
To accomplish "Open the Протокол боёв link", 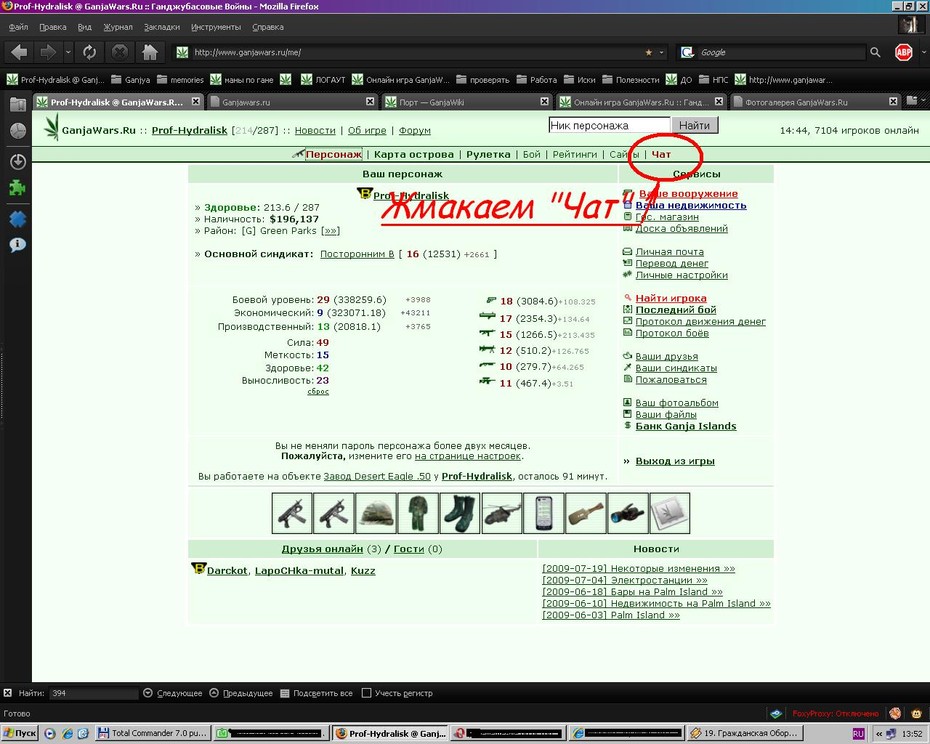I will pos(672,333).
